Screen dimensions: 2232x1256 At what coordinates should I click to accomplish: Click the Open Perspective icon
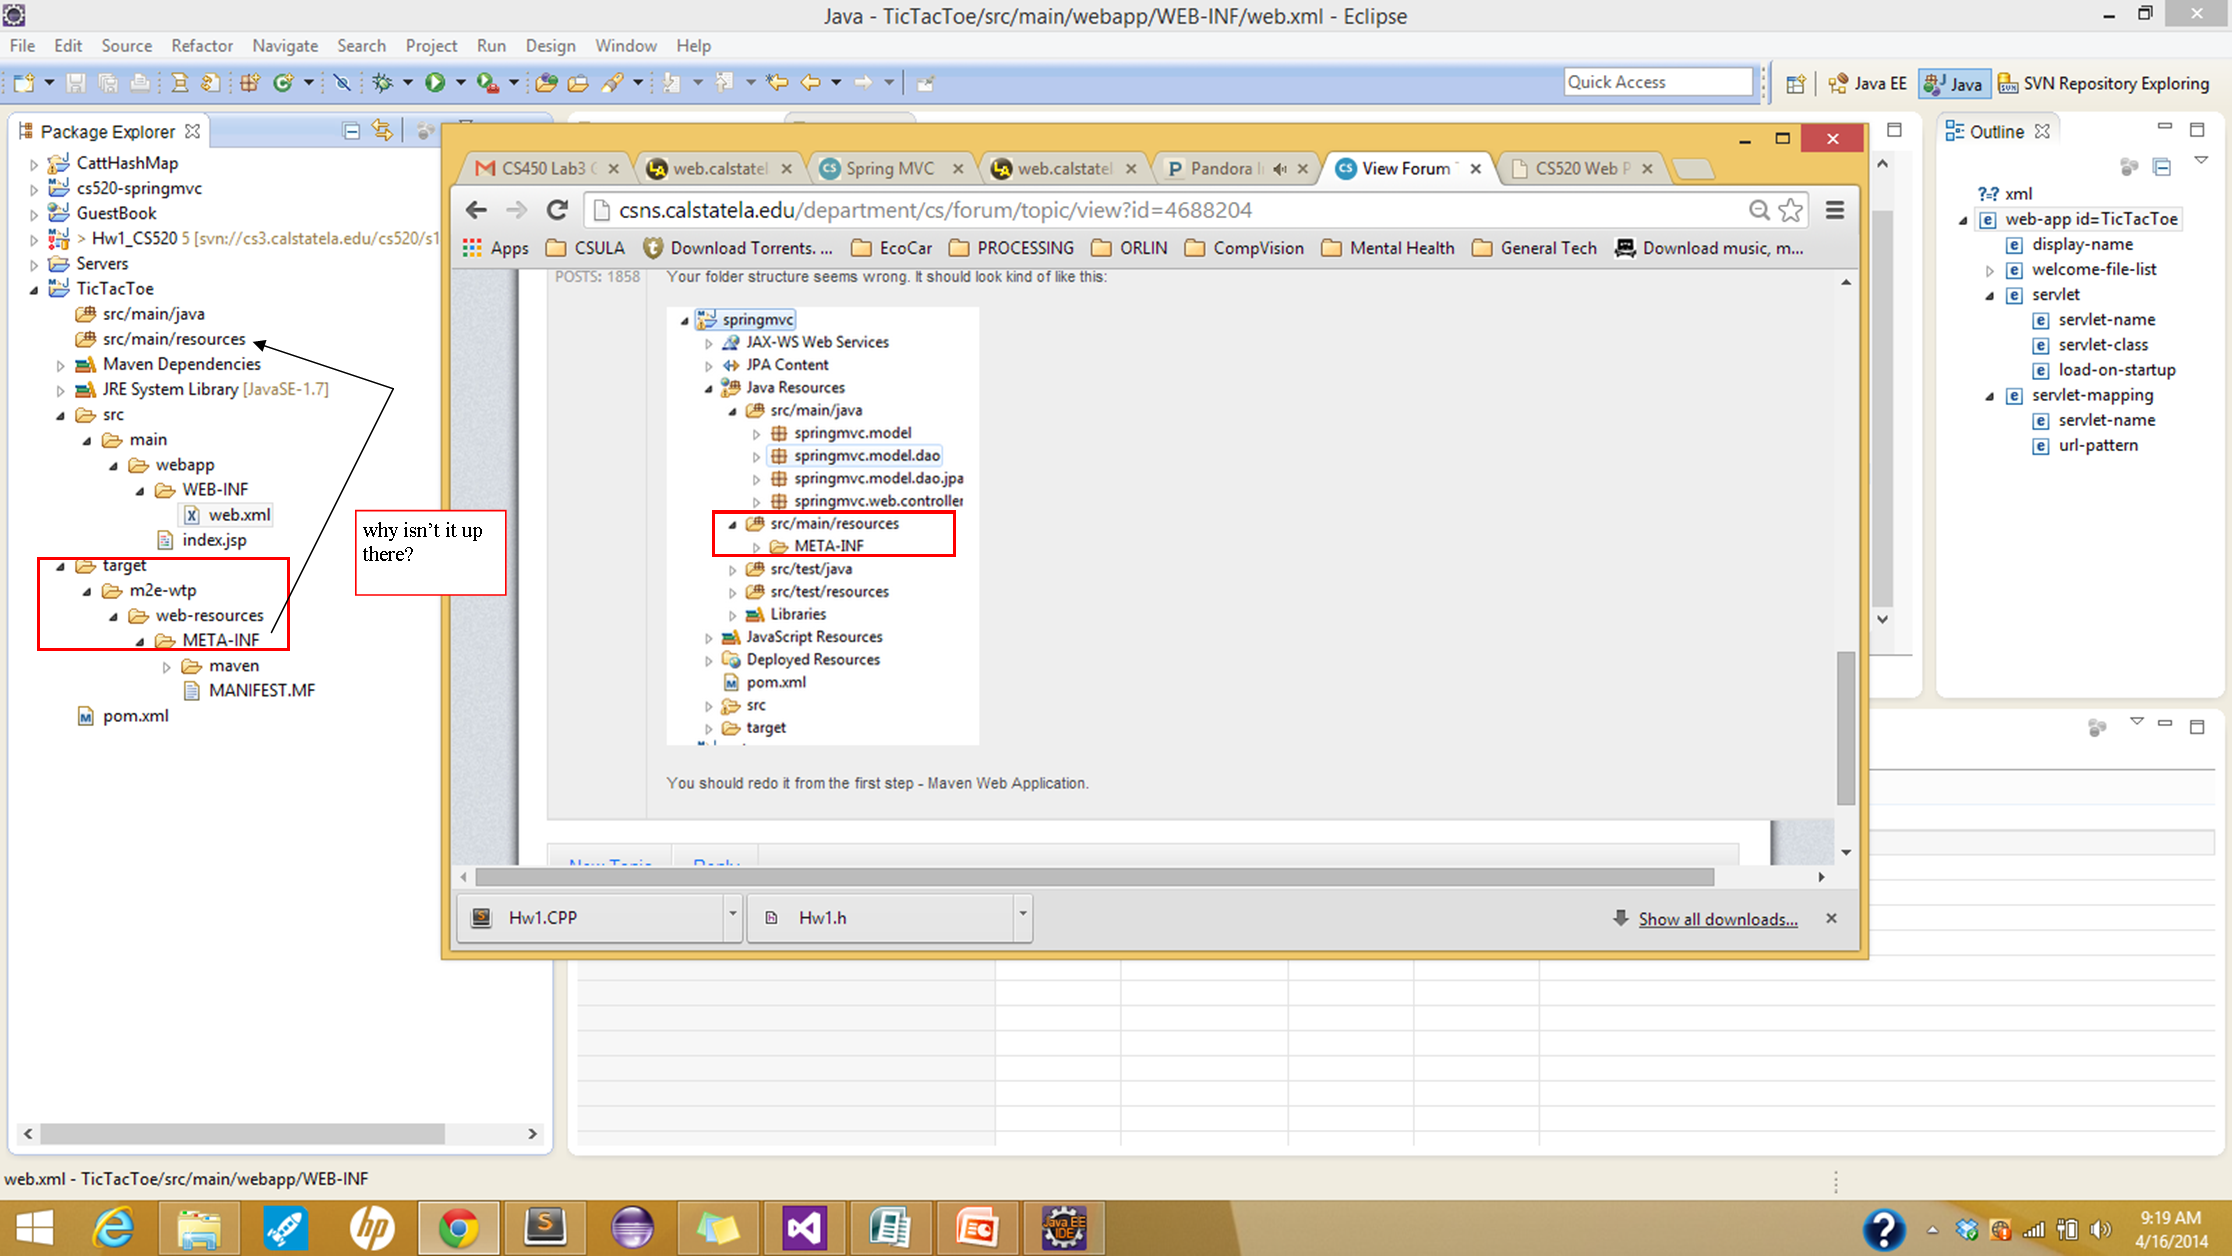[x=1795, y=84]
